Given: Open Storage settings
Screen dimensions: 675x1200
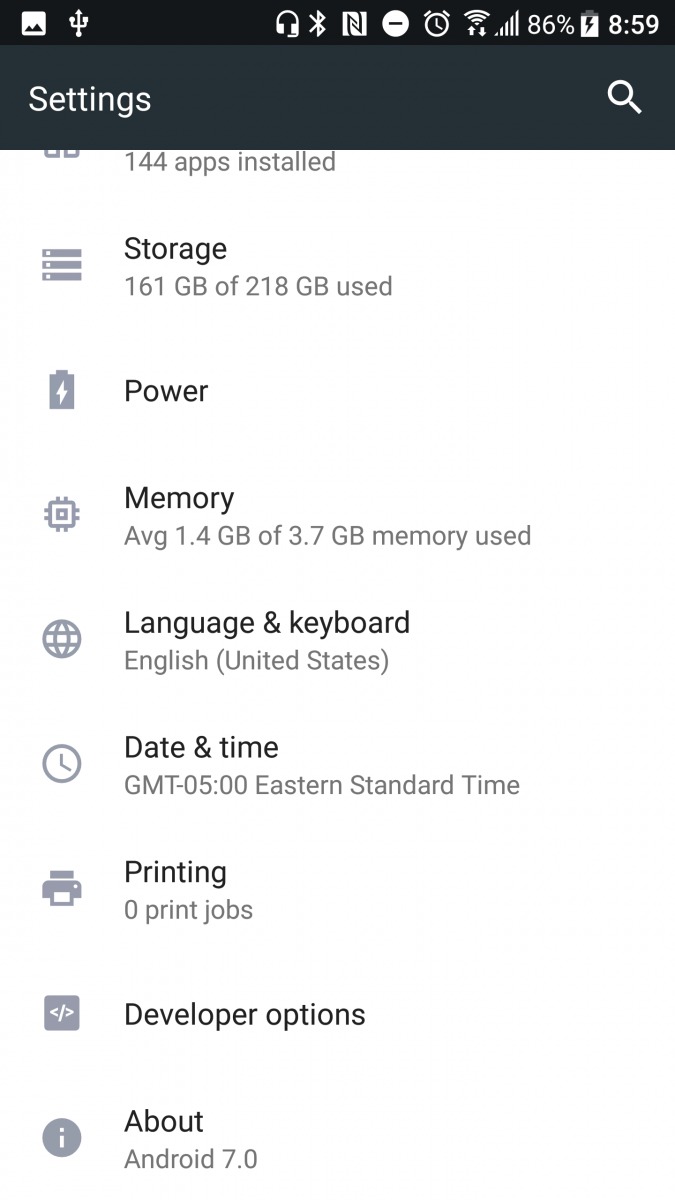Looking at the screenshot, I should click(x=258, y=266).
